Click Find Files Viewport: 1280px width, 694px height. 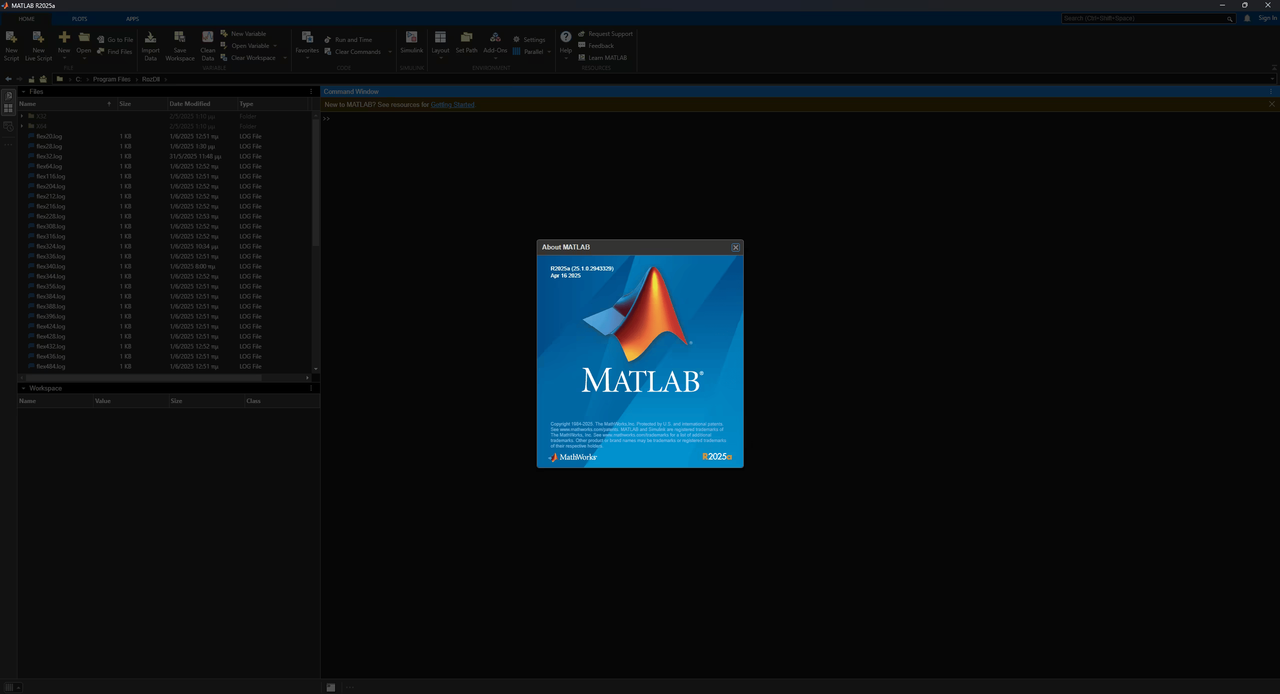click(x=115, y=52)
